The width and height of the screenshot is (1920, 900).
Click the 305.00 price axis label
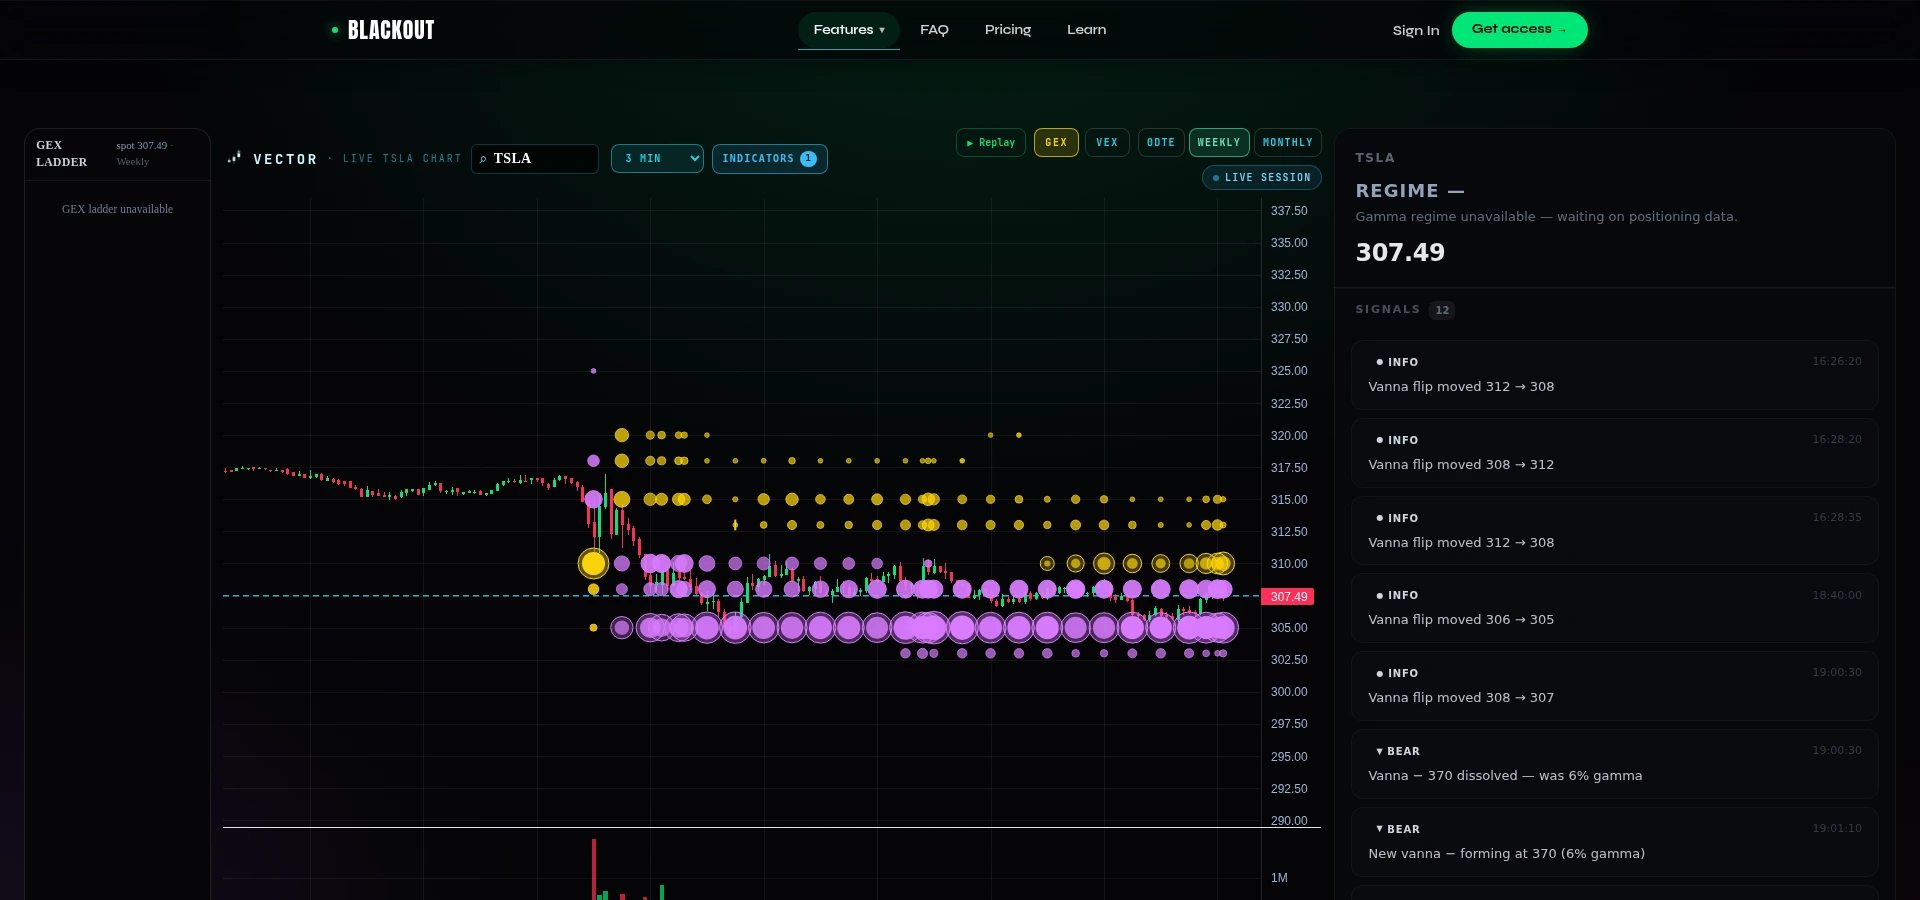click(1289, 628)
